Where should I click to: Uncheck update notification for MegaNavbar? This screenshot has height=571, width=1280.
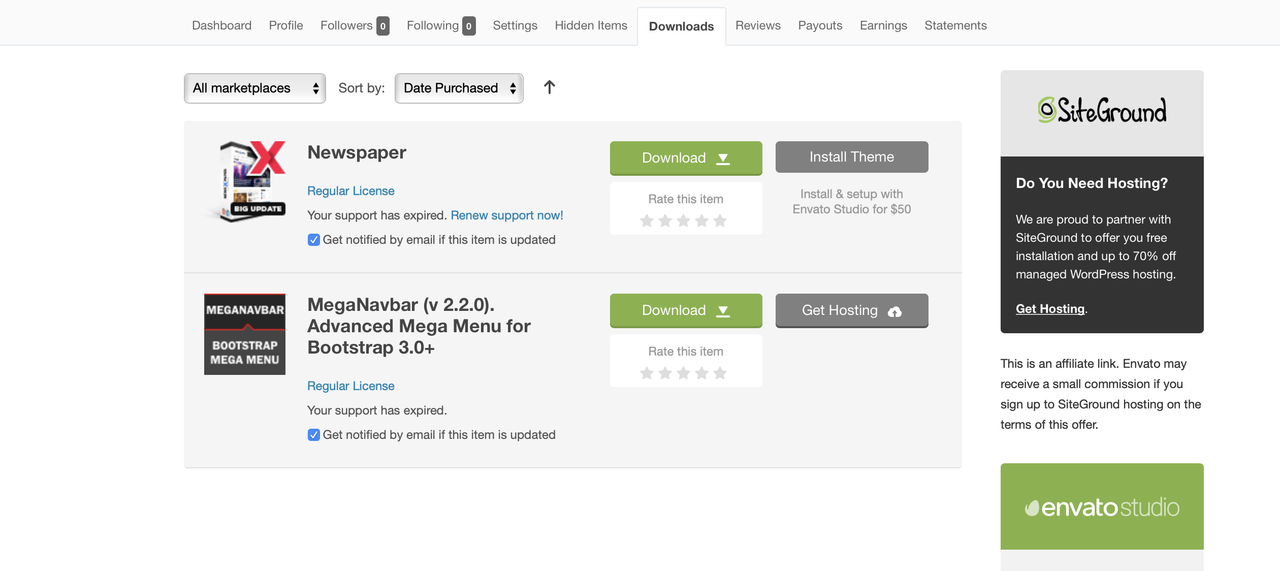click(x=314, y=435)
